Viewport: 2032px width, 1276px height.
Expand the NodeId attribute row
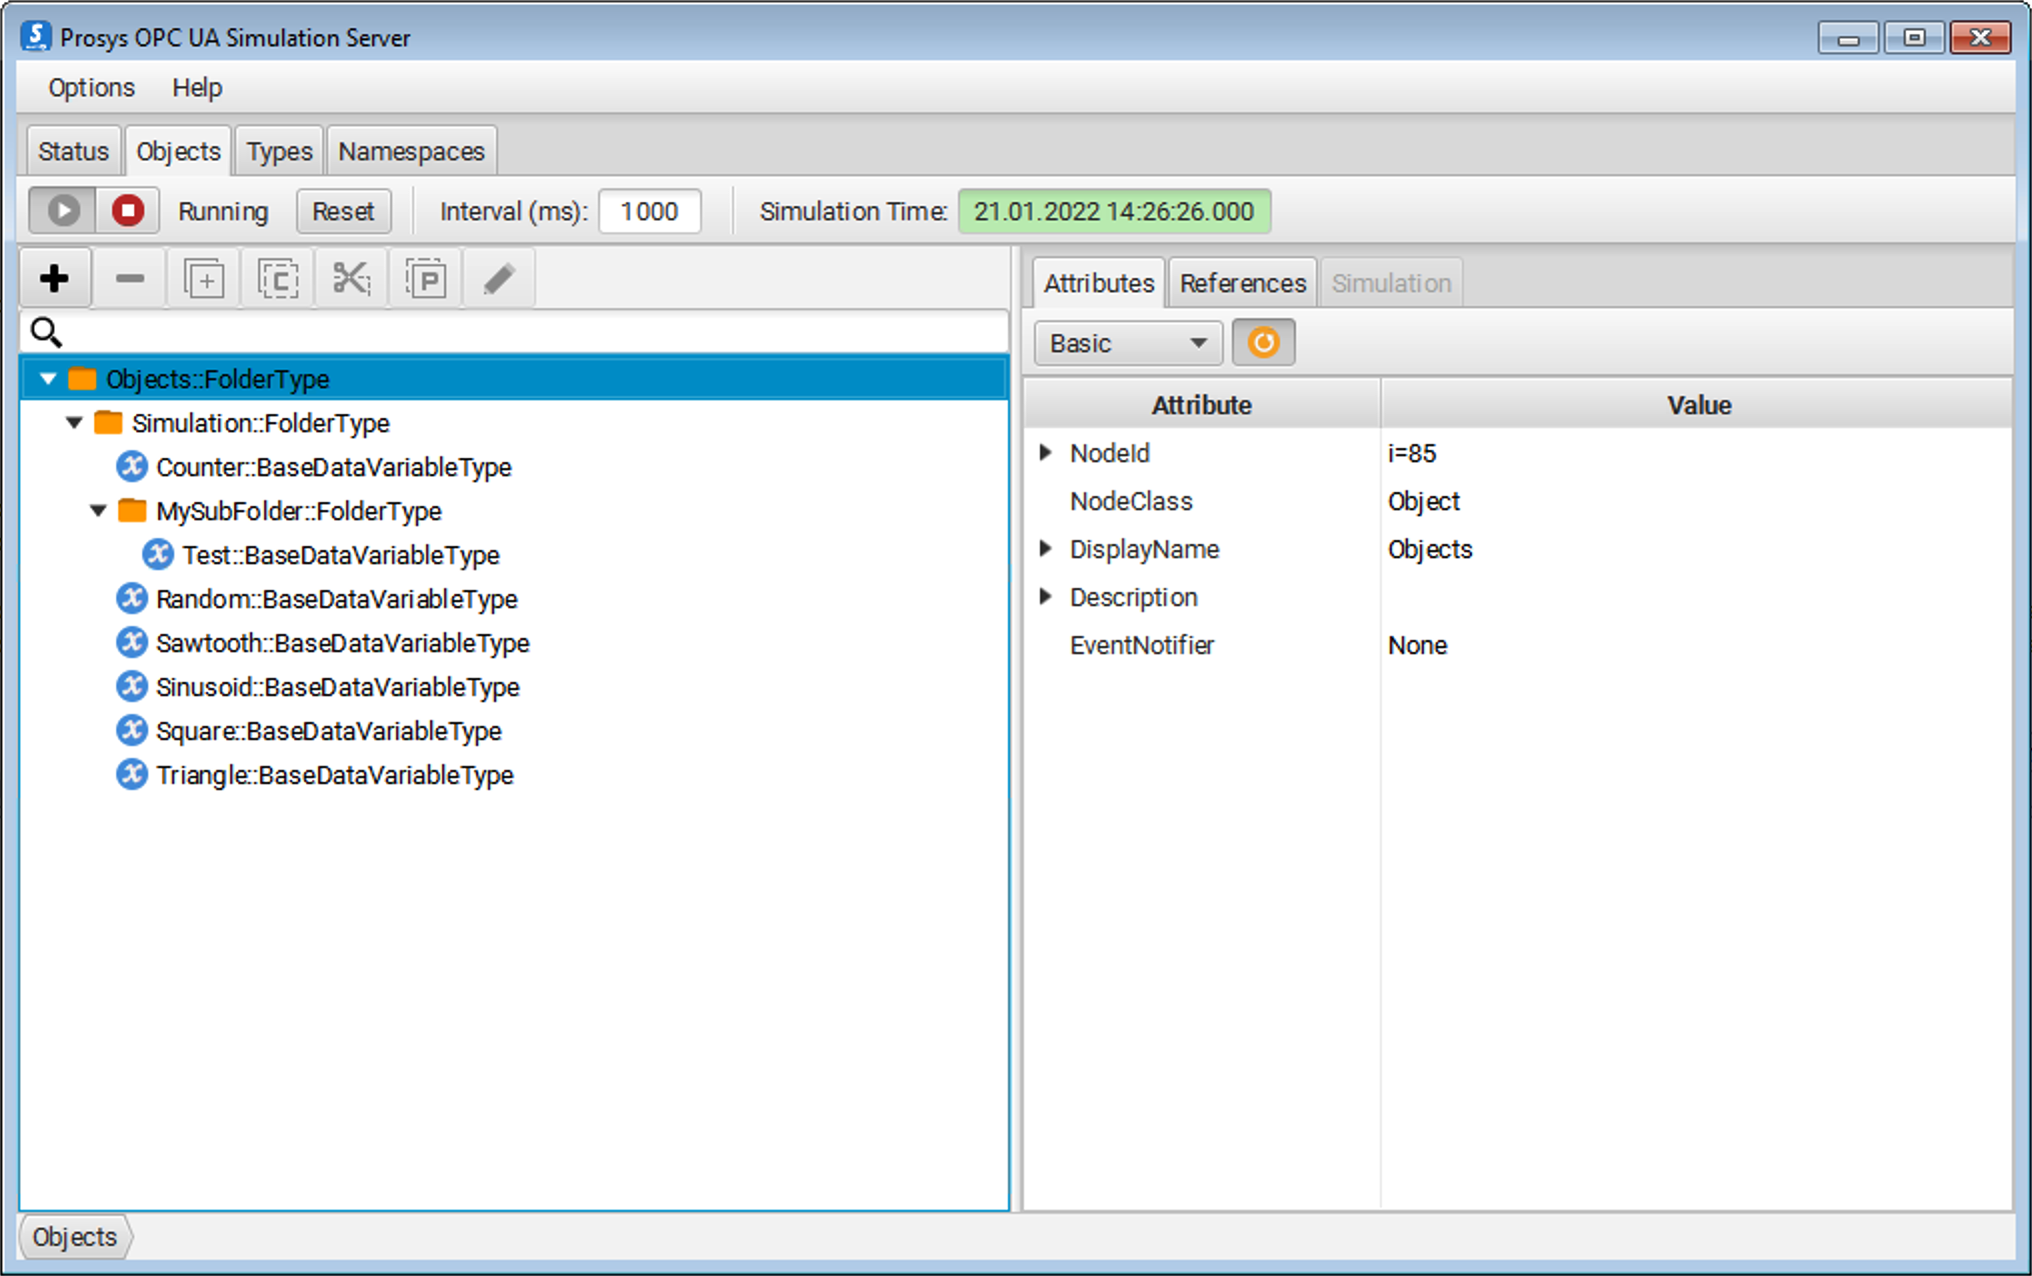1045,453
